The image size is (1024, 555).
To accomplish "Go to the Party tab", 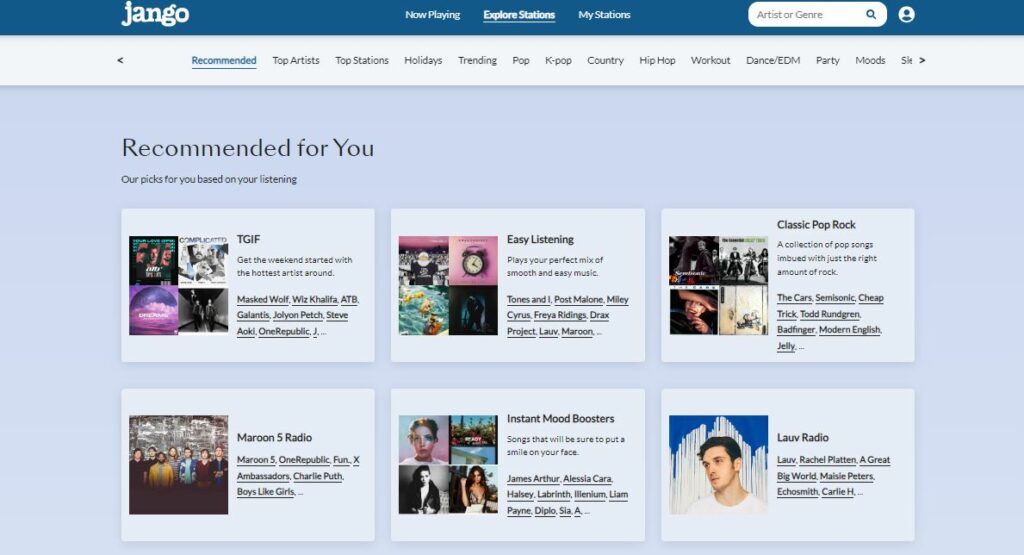I will coord(827,60).
